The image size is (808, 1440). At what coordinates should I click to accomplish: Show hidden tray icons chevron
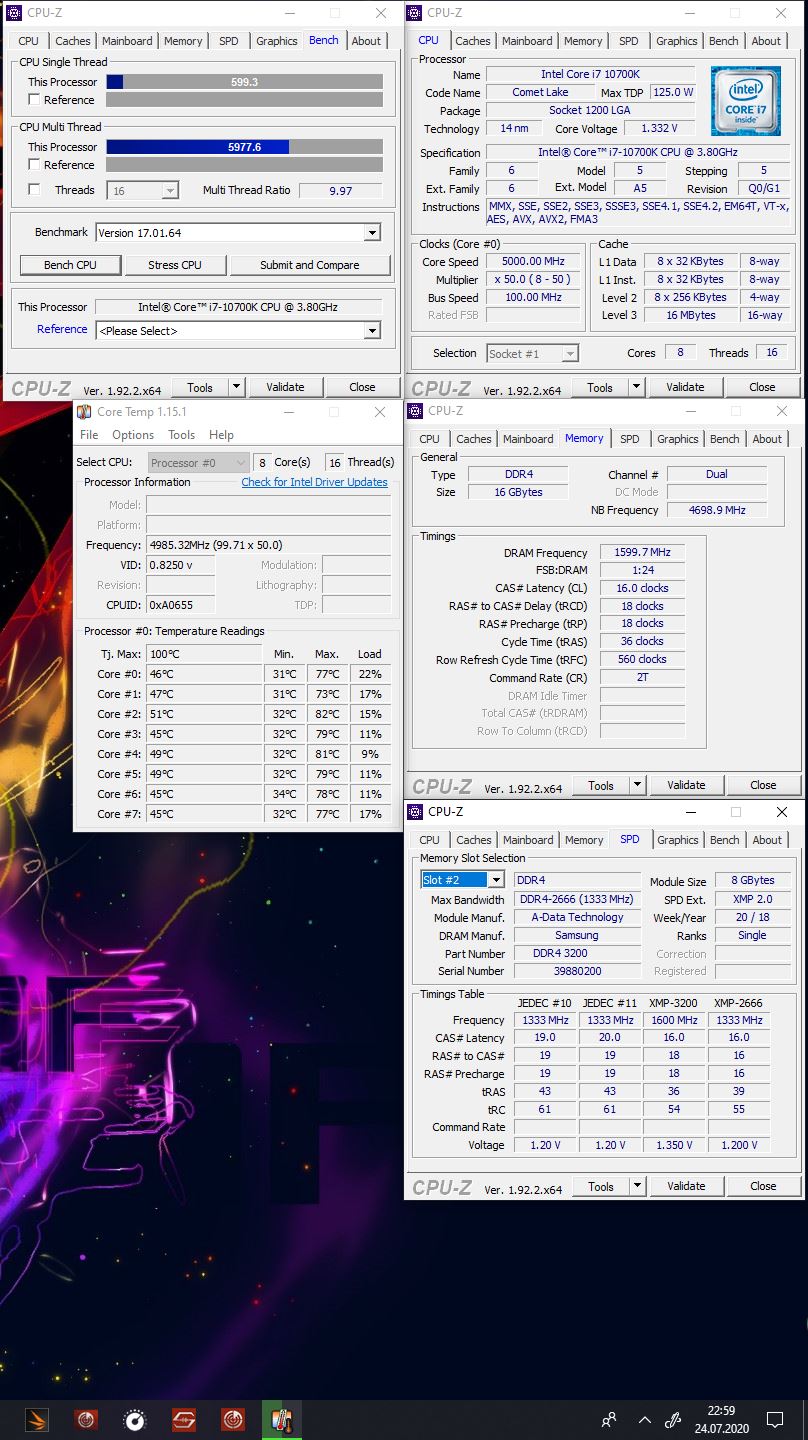644,1419
